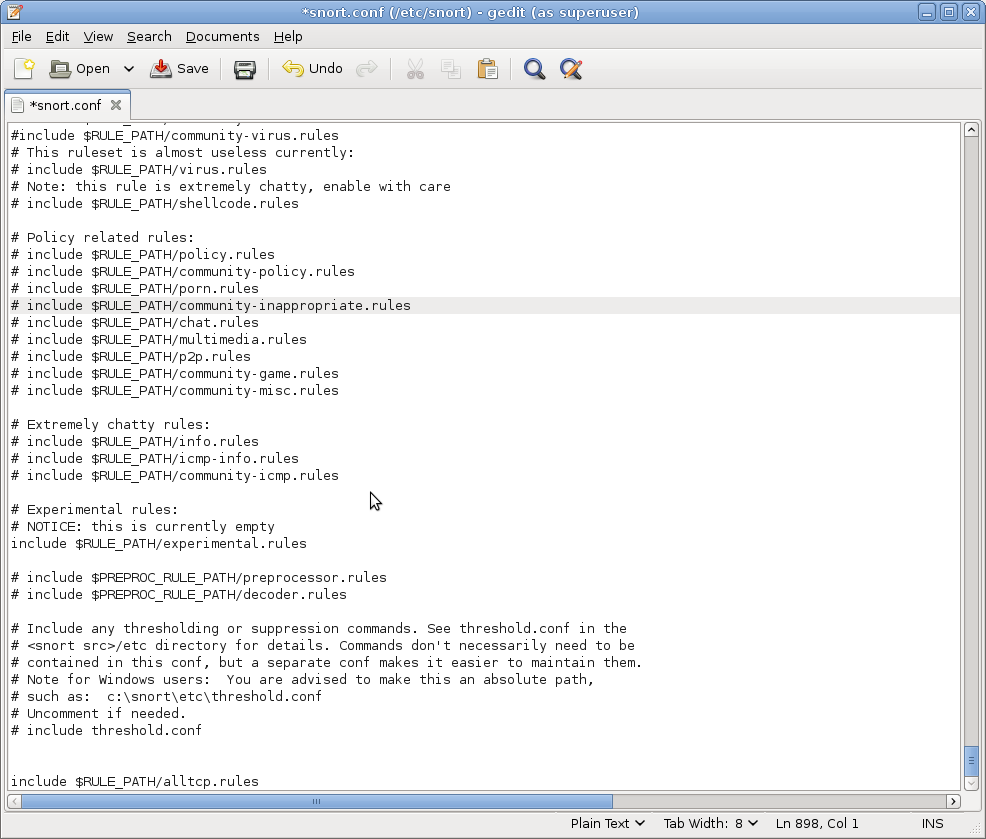Click the shellcode.rules include line
Viewport: 986px width, 839px height.
pyautogui.click(x=155, y=204)
